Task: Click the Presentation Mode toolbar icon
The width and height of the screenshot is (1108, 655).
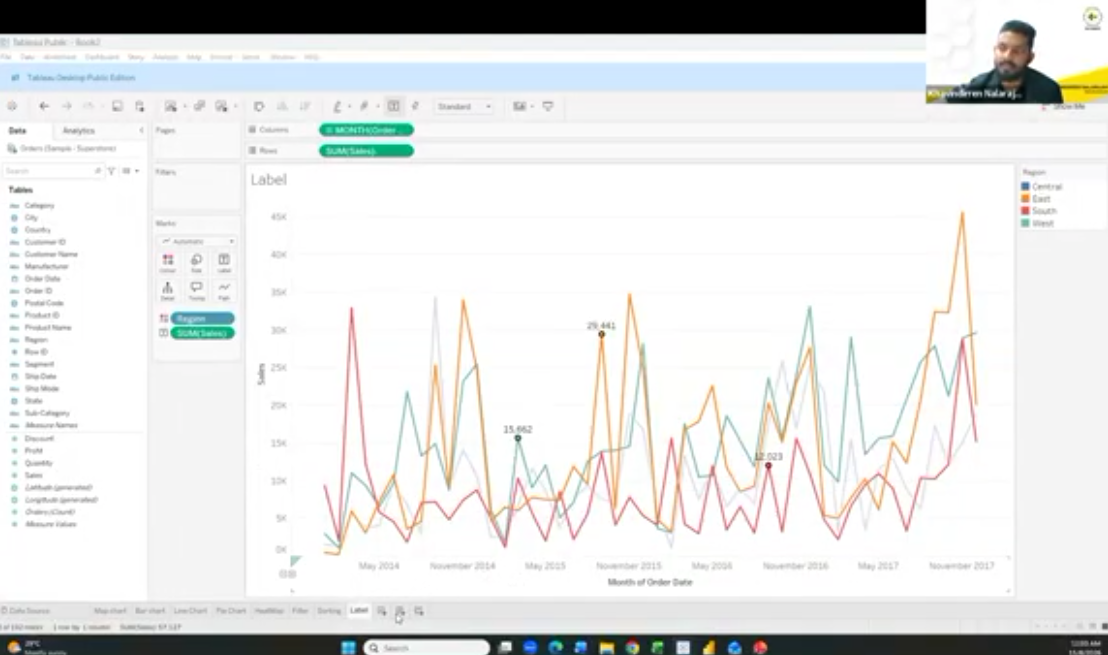Action: click(548, 106)
